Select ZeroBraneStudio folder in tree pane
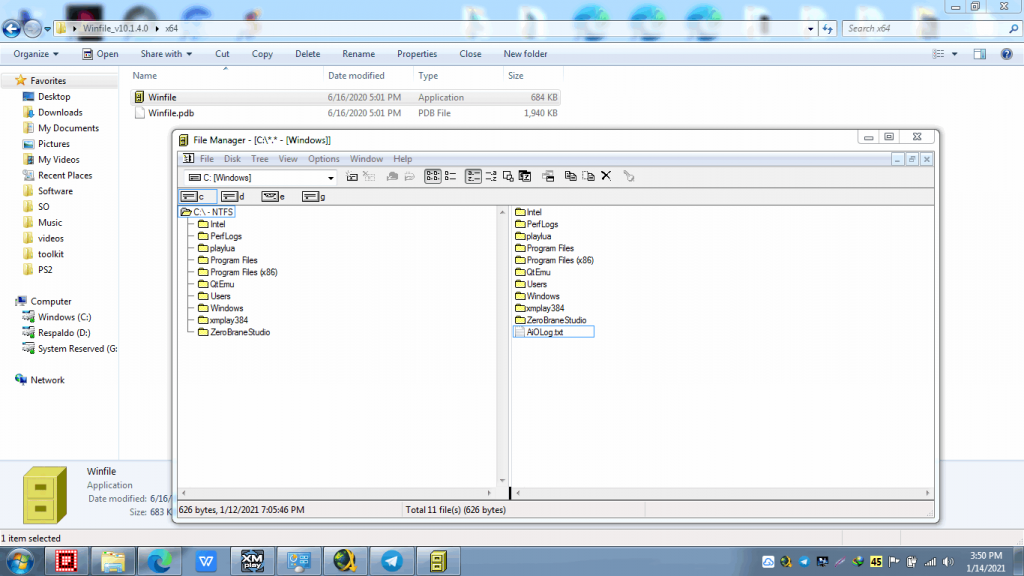1024x576 pixels. point(234,332)
